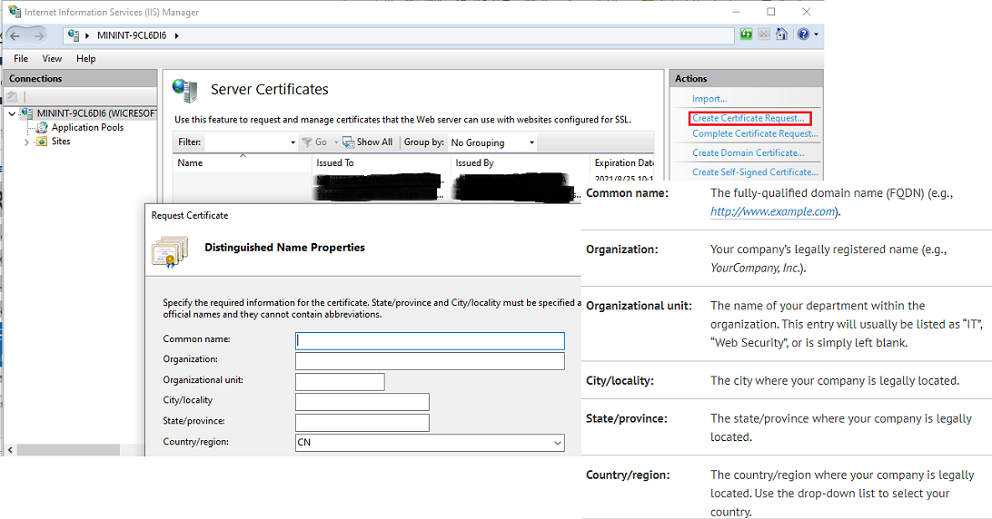Click the blue Help question icon
Screen dimensions: 992x519
803,34
